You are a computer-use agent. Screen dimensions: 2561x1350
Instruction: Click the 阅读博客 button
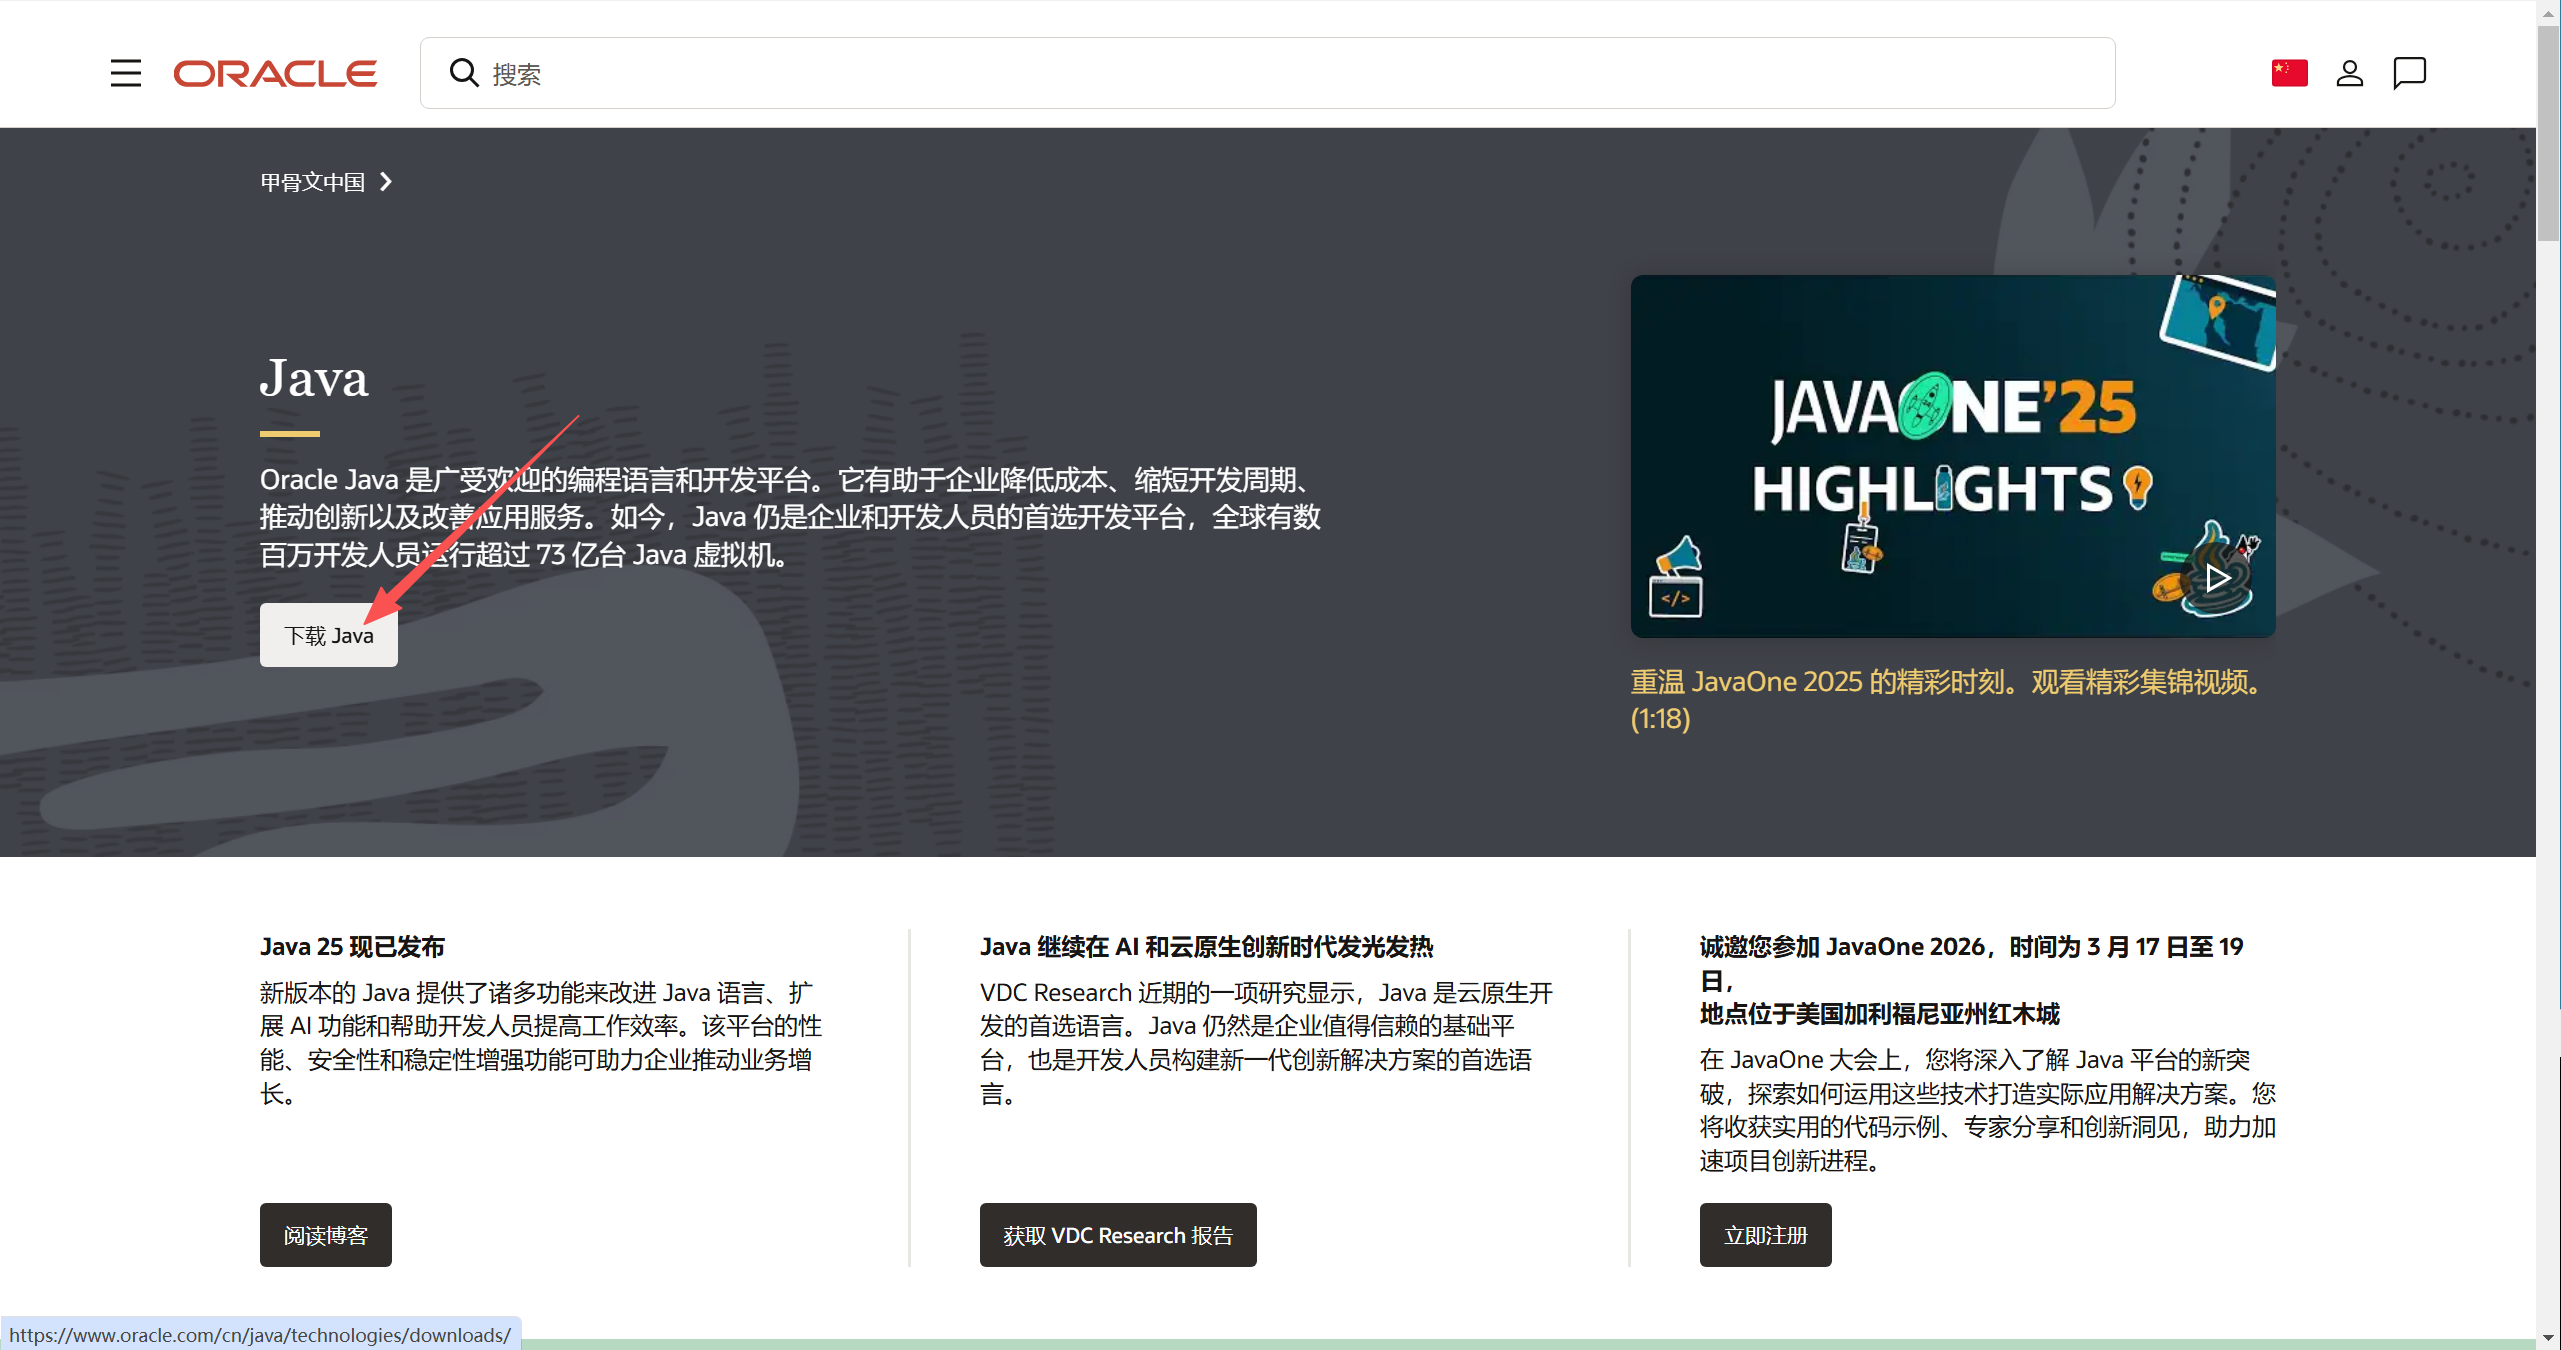pos(325,1235)
